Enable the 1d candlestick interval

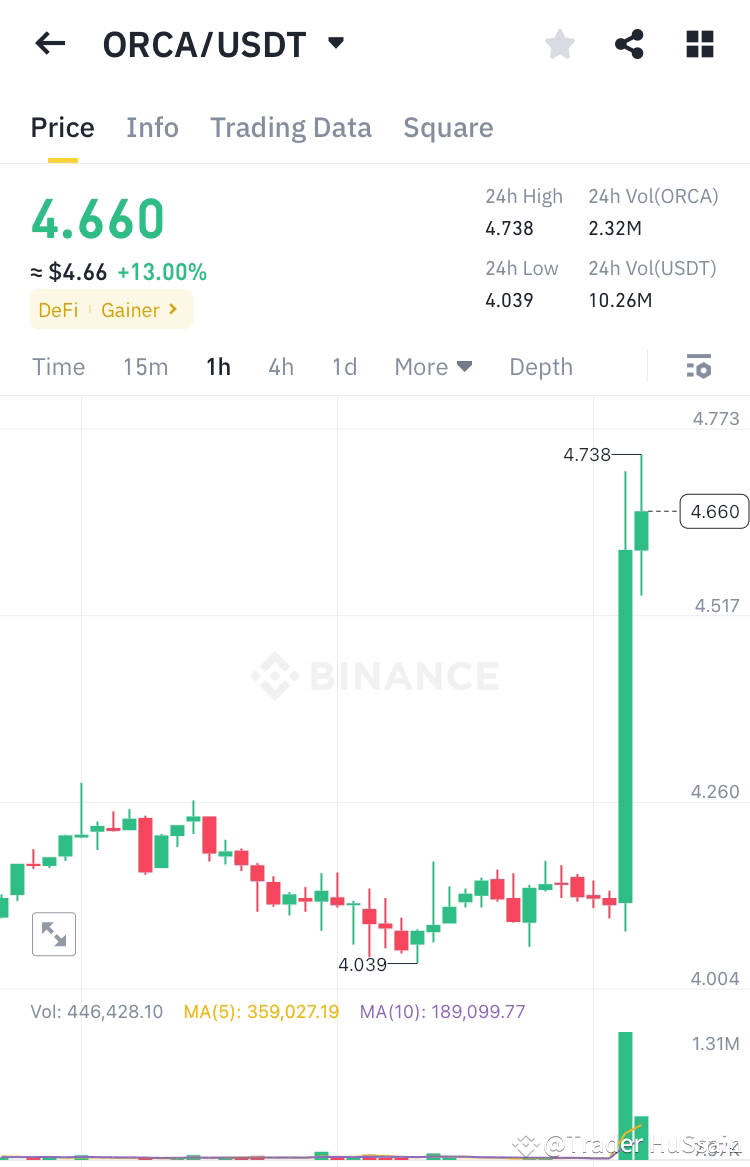click(344, 366)
